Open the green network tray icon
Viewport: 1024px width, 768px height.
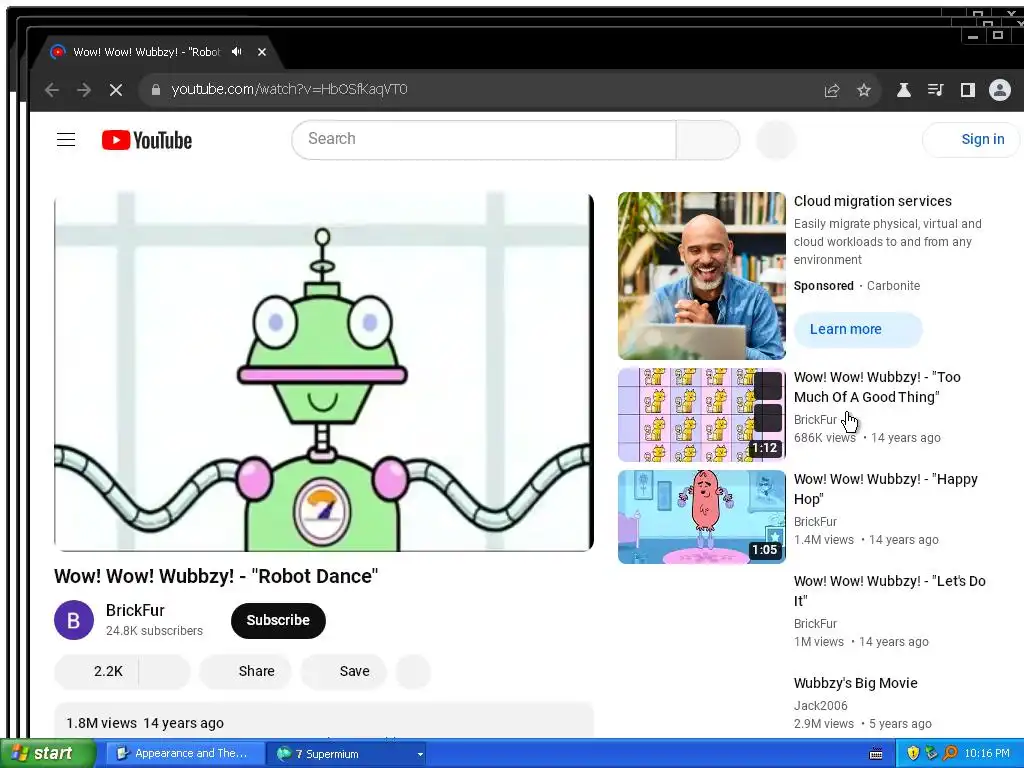pyautogui.click(x=931, y=753)
